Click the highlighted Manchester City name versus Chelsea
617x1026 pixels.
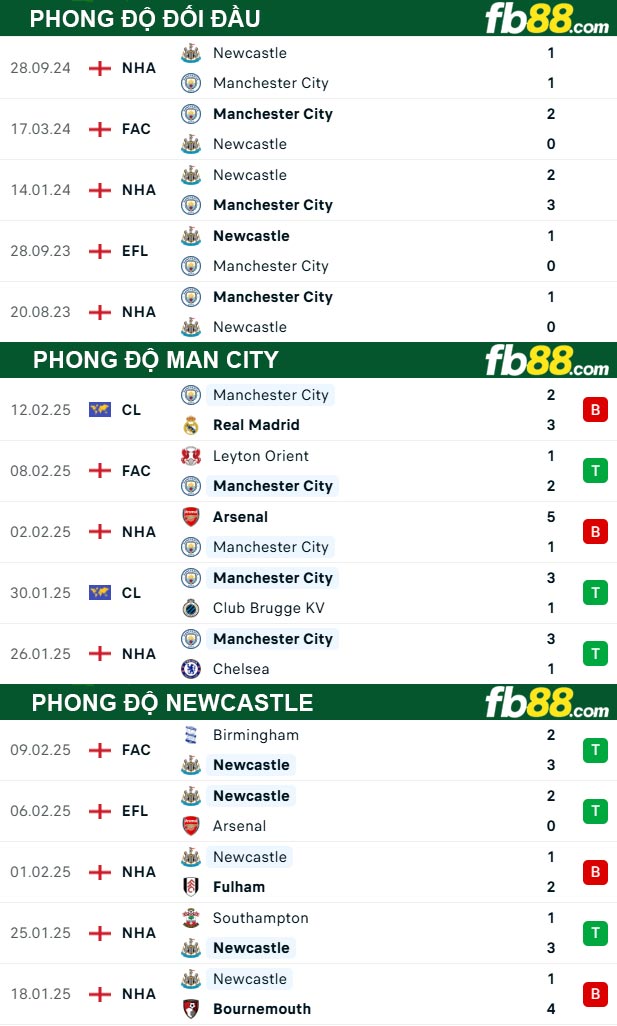[273, 639]
